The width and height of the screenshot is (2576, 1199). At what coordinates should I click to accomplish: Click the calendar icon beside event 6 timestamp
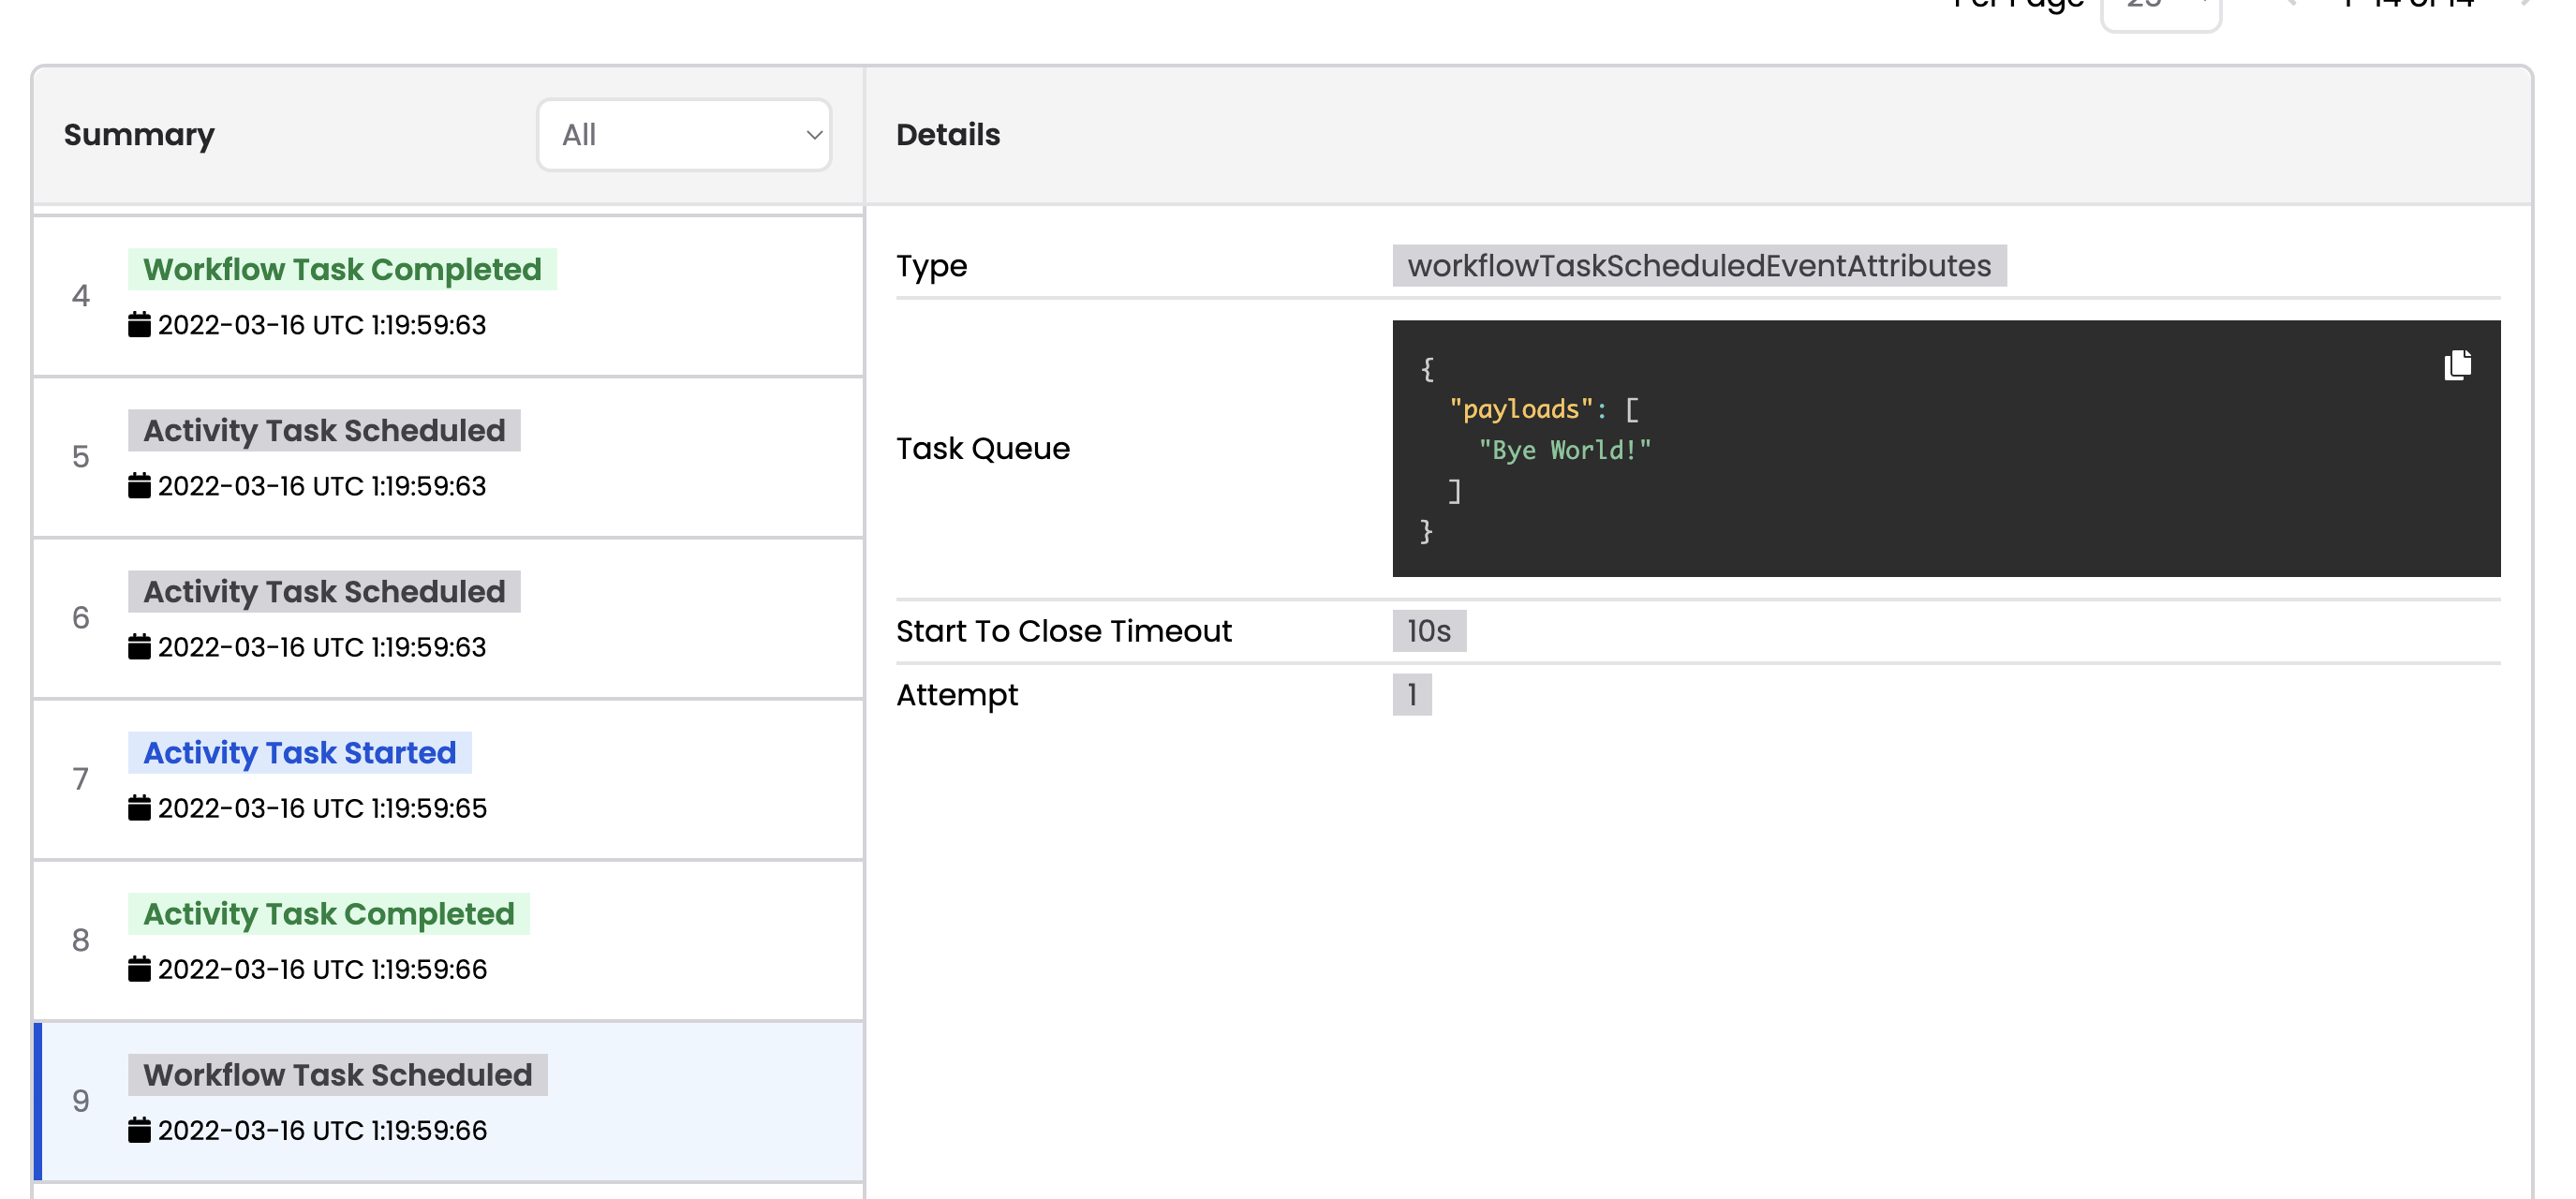pyautogui.click(x=140, y=647)
